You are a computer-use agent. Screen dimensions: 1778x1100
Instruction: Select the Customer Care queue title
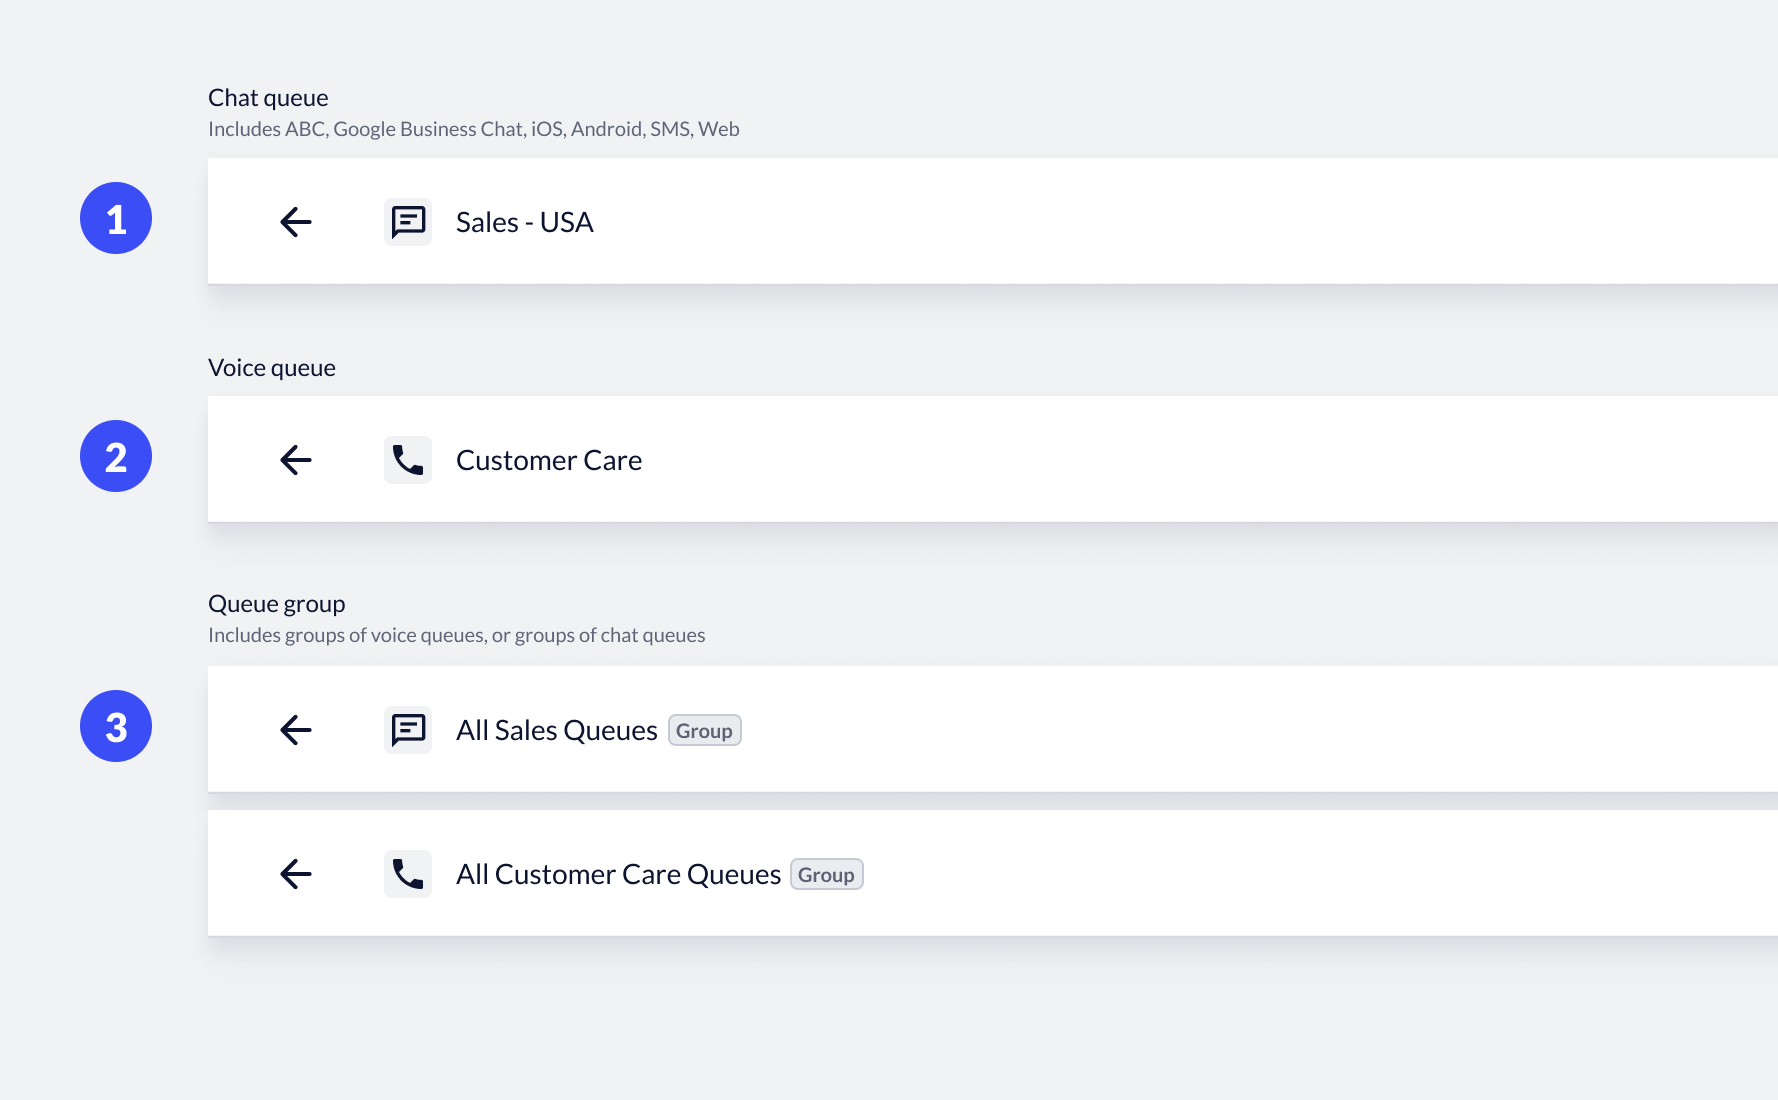(548, 460)
